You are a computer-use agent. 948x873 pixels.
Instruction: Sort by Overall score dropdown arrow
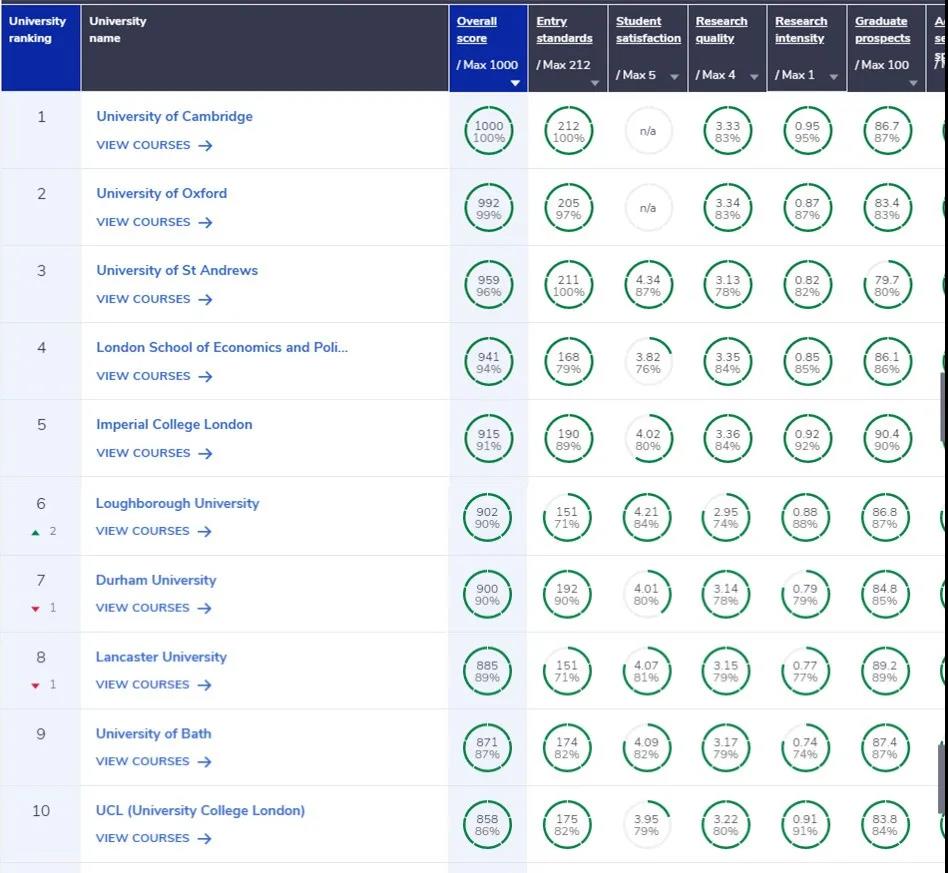(515, 83)
